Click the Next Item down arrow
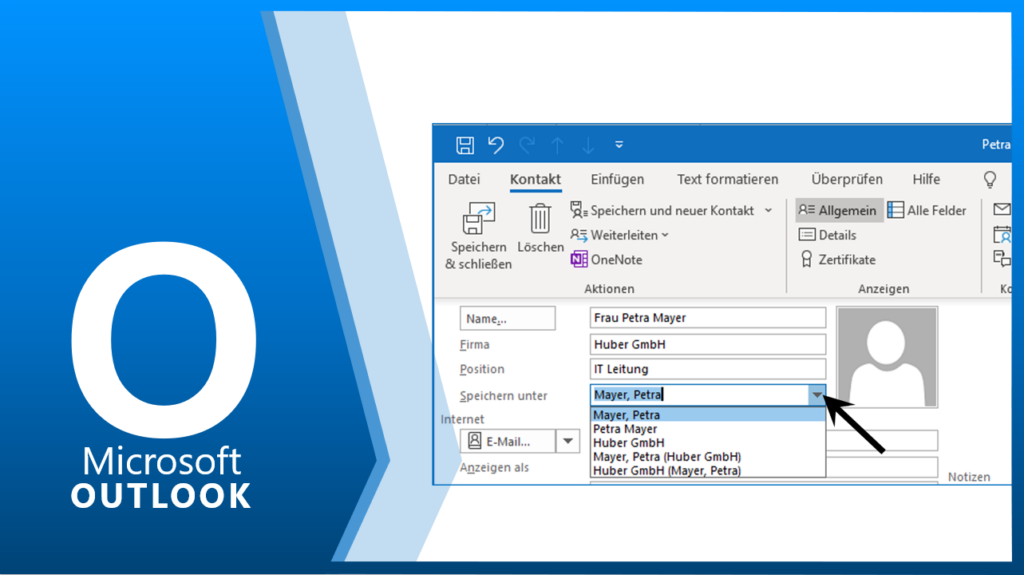 [588, 145]
